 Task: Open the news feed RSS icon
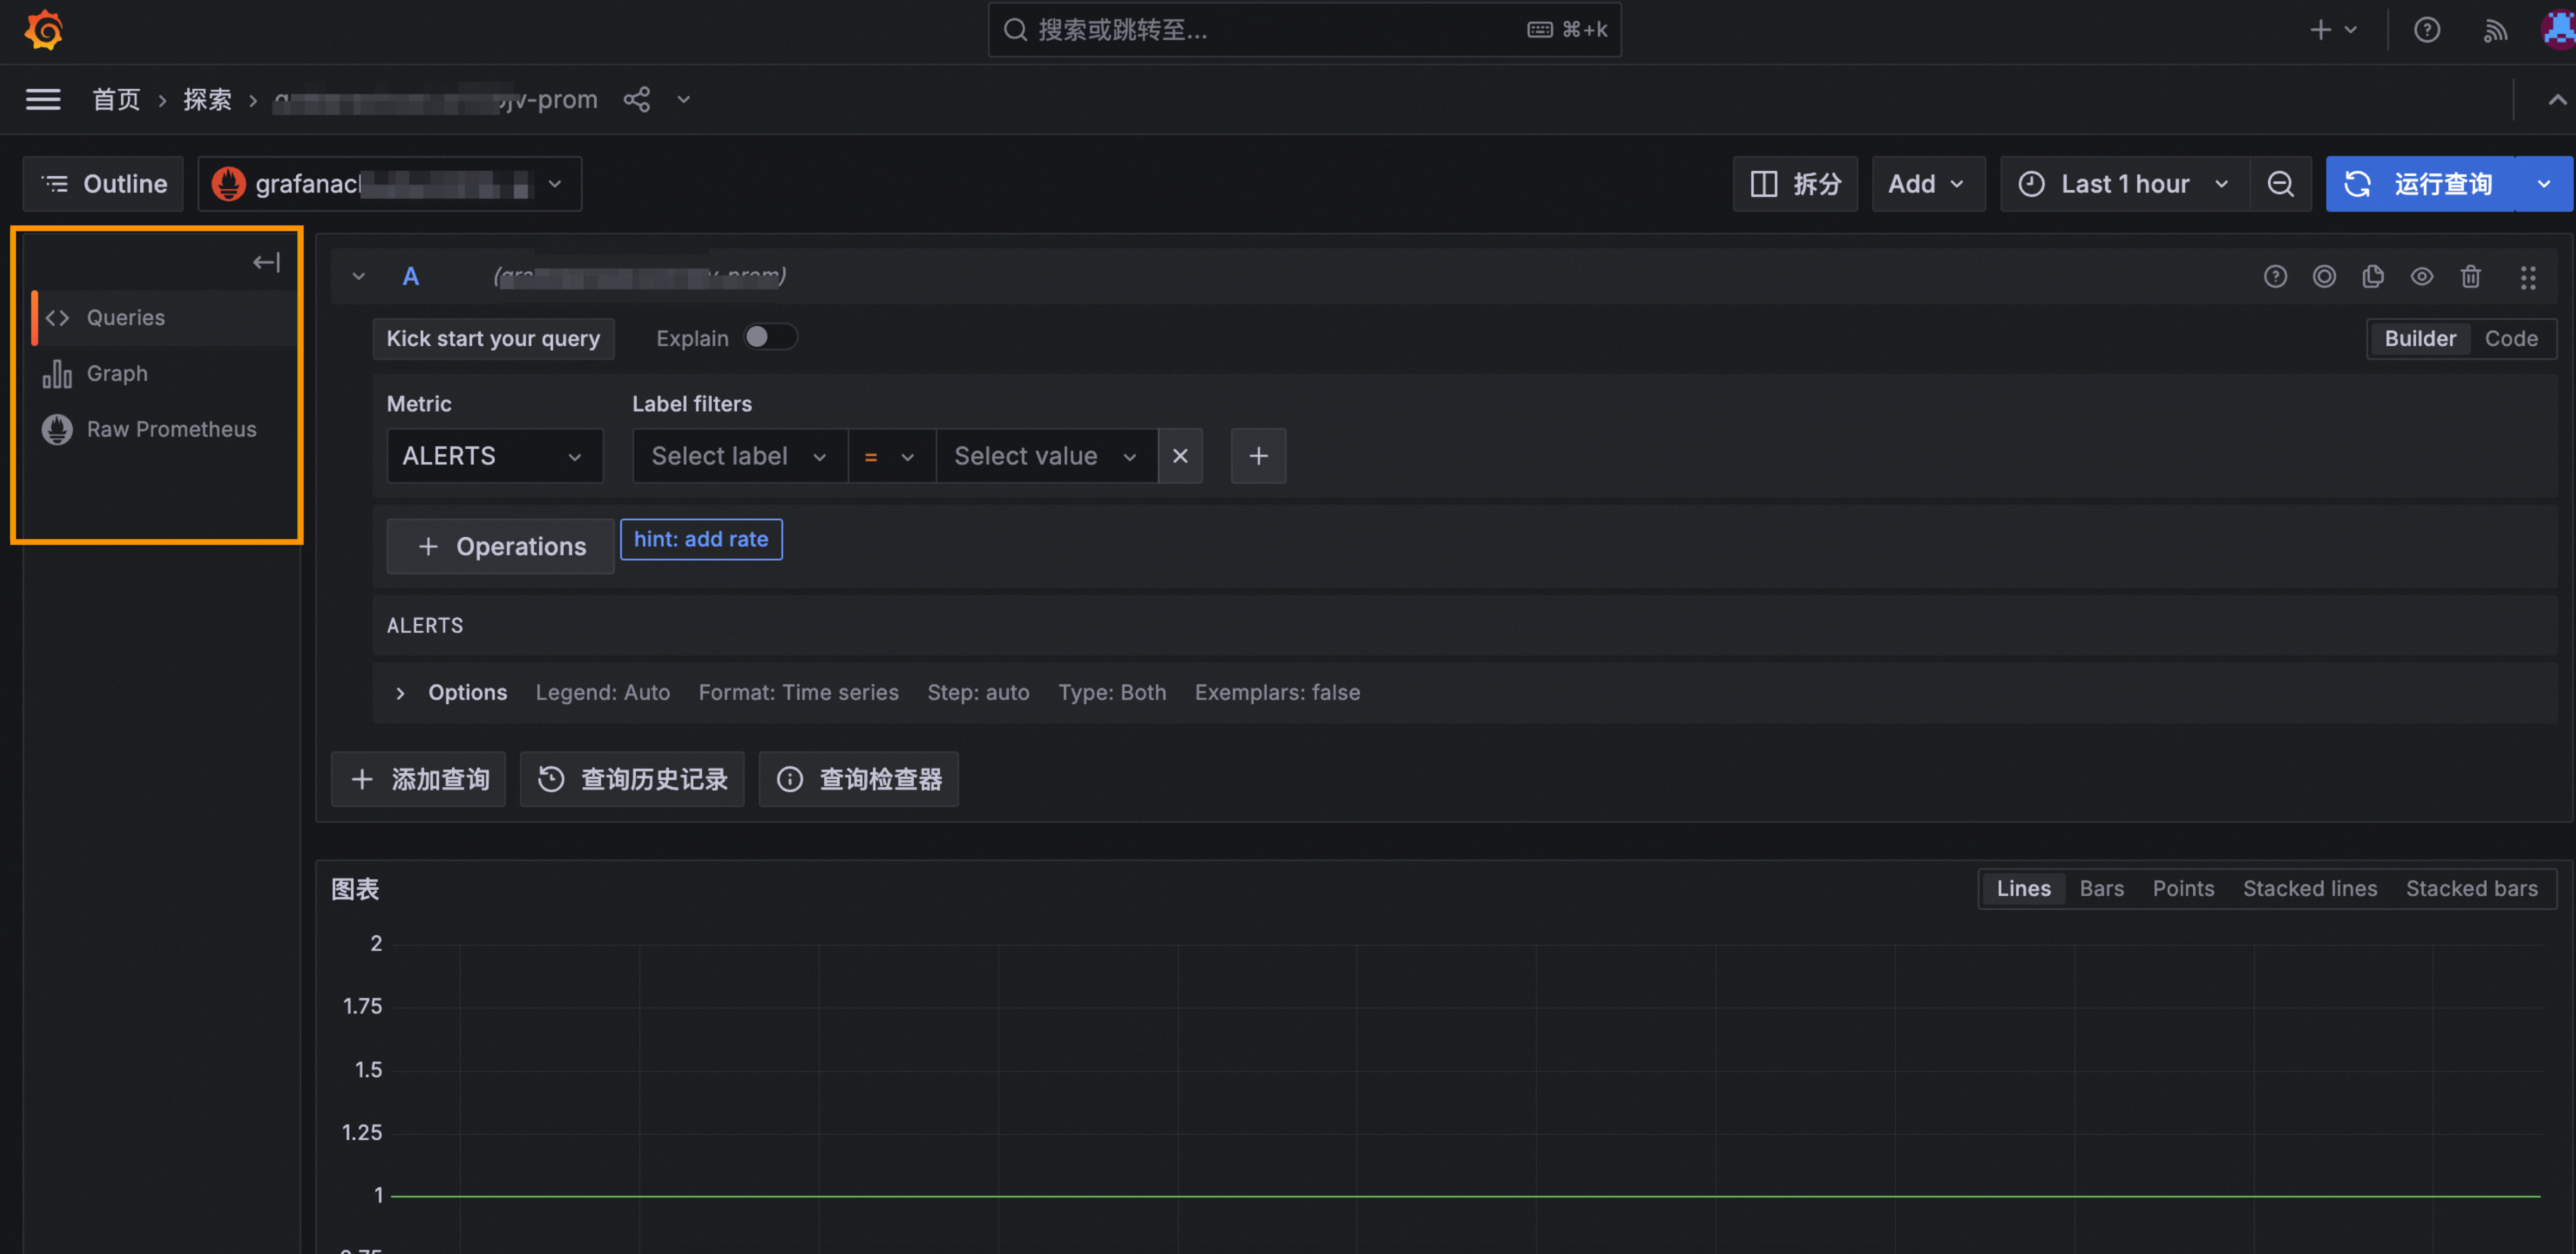pos(2494,30)
